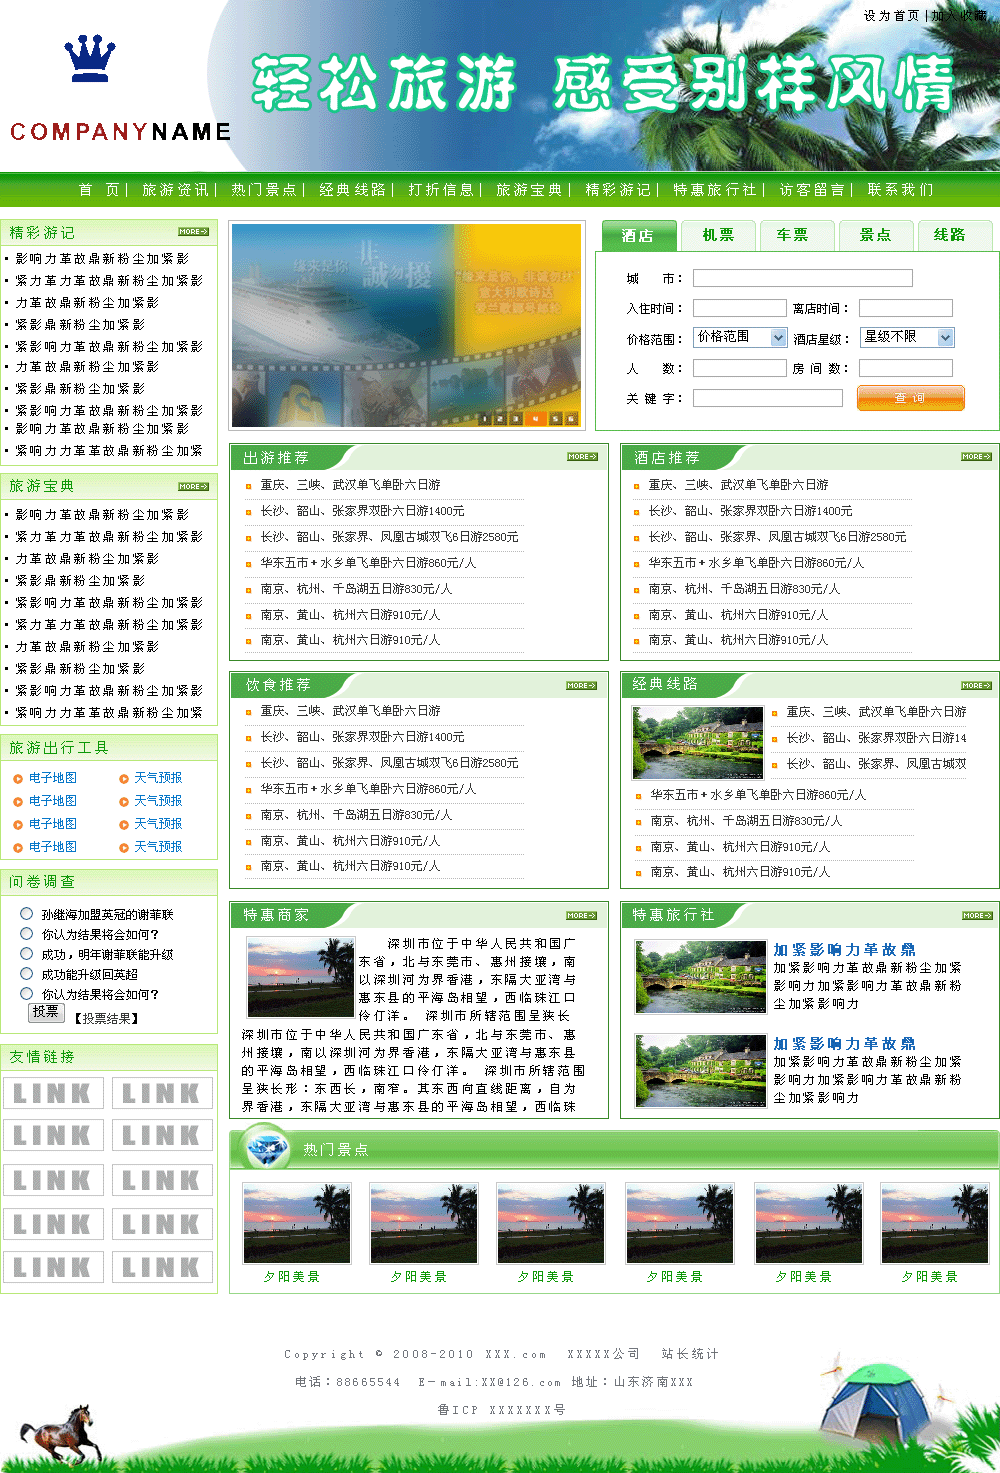Click the 城市 input field
The width and height of the screenshot is (1000, 1473).
point(802,278)
